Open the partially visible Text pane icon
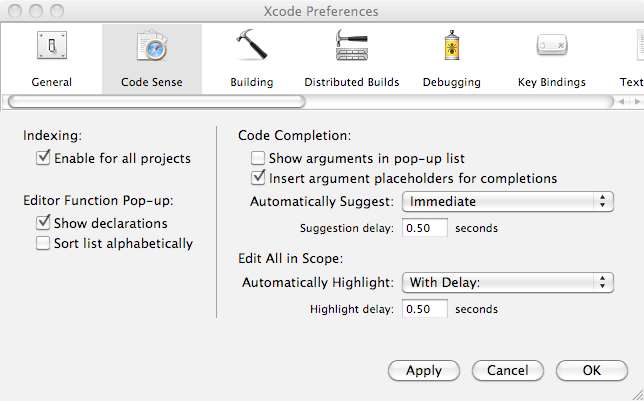The image size is (644, 401). 632,48
